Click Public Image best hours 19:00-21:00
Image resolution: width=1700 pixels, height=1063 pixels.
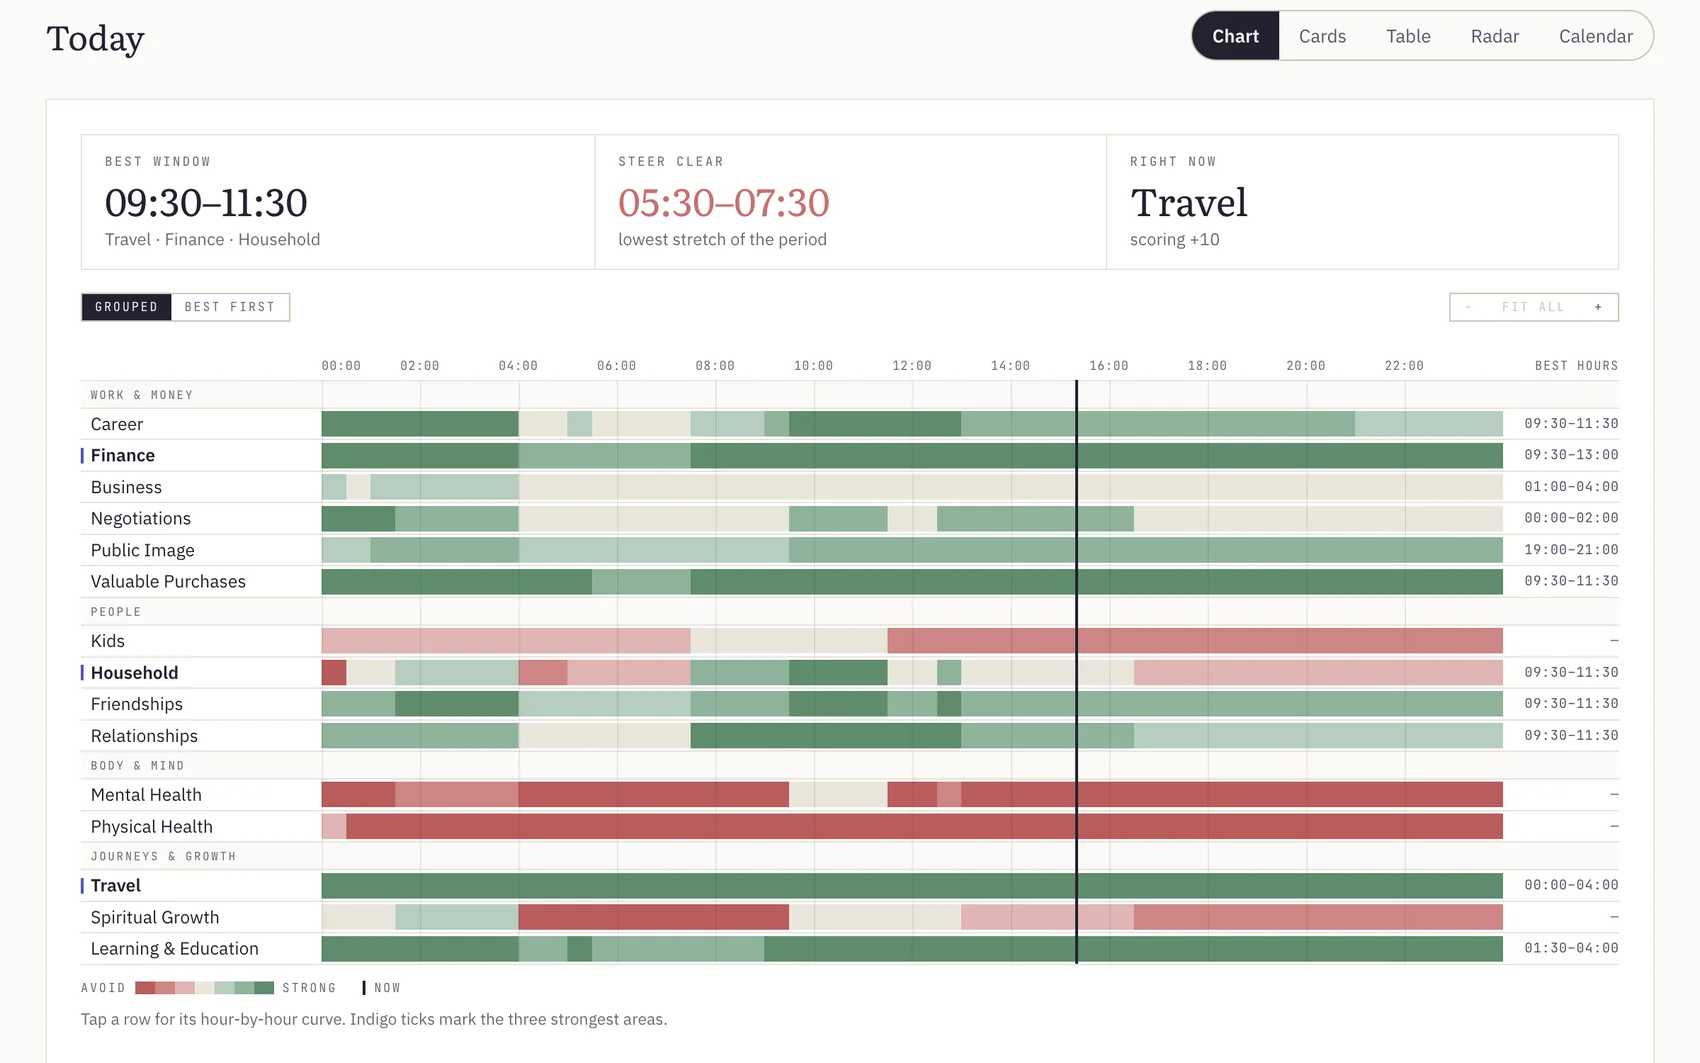point(1571,550)
